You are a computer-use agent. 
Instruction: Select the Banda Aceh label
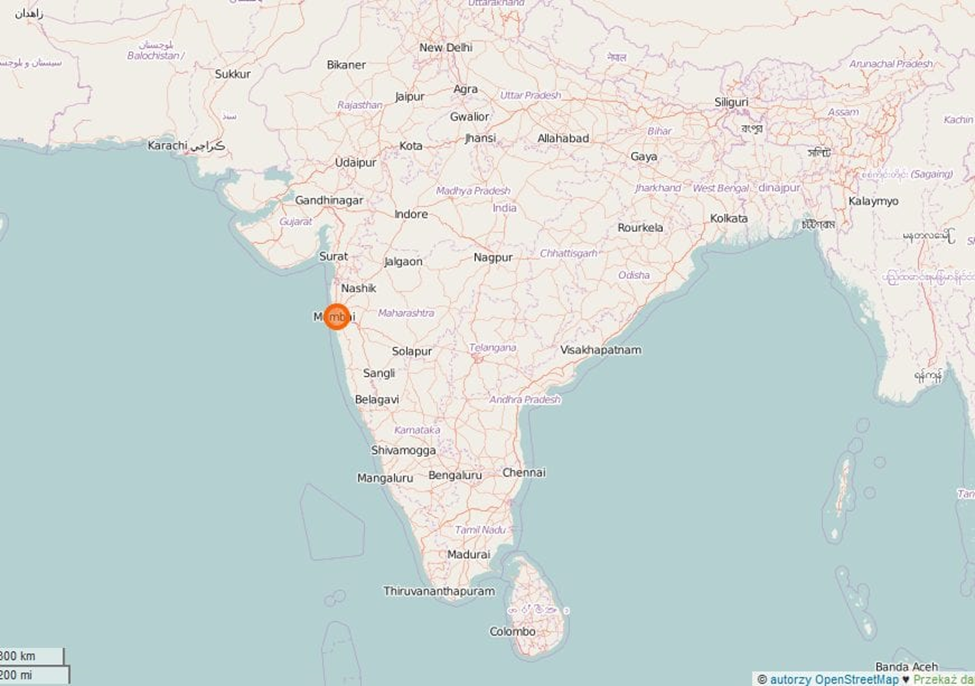907,667
